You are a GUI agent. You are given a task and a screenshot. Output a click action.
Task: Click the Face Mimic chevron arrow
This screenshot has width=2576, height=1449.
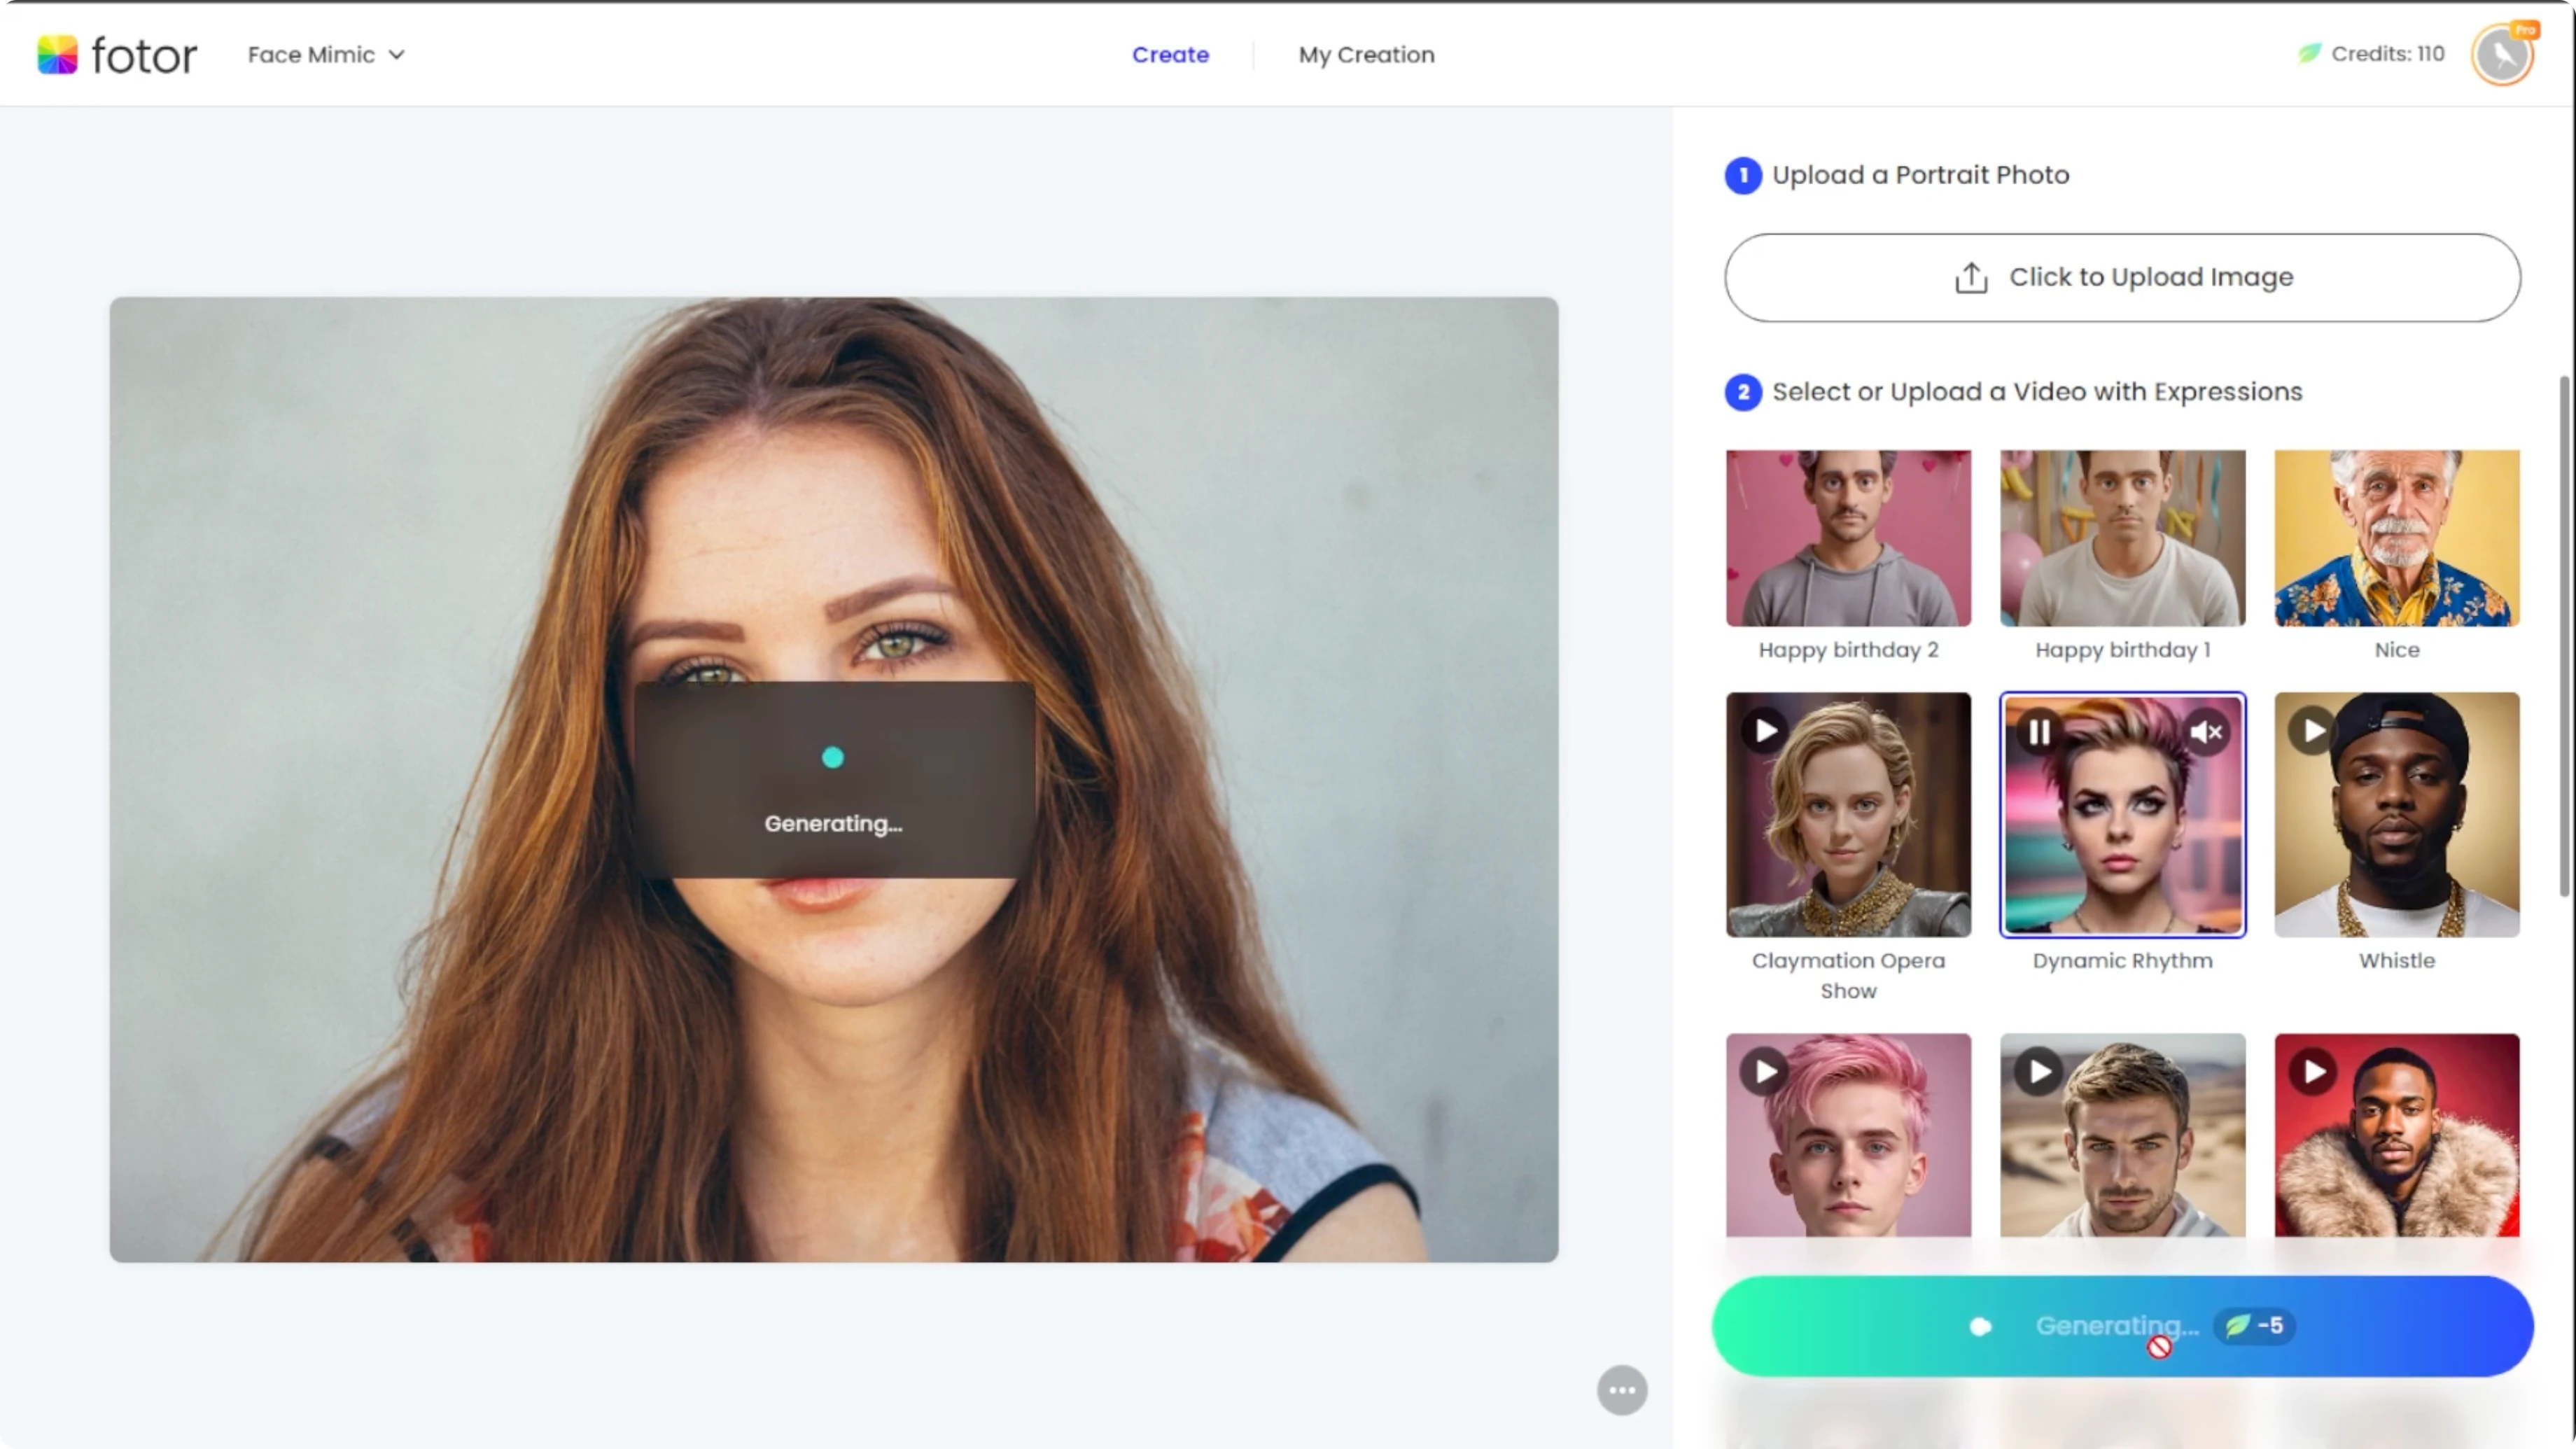[397, 55]
